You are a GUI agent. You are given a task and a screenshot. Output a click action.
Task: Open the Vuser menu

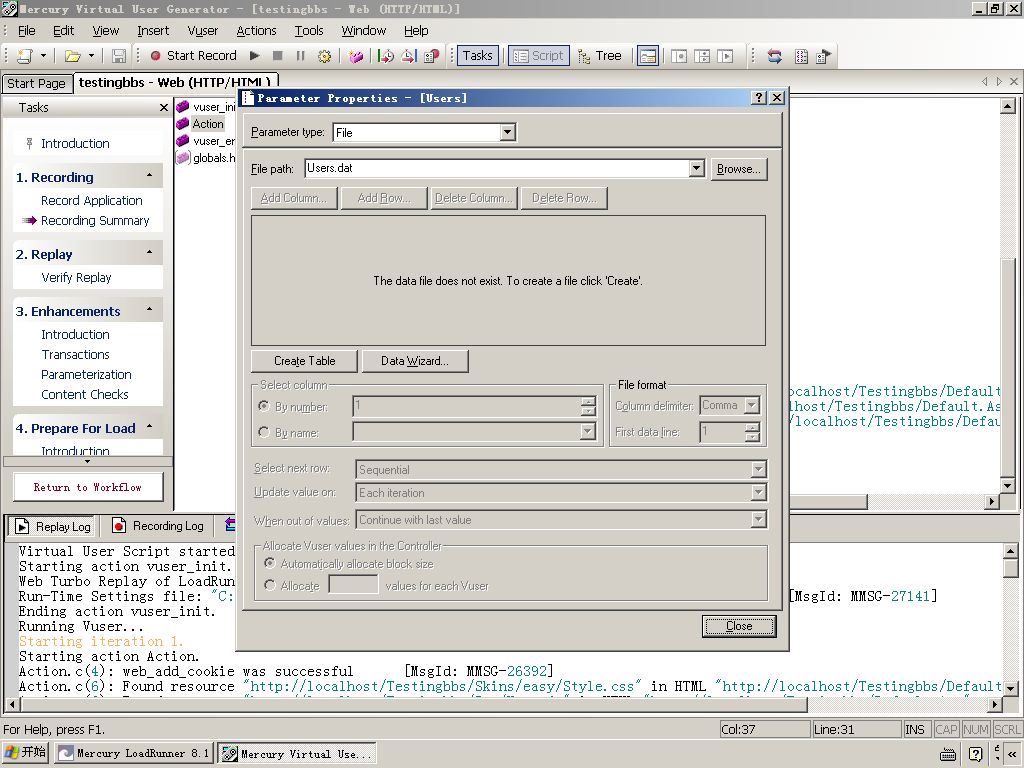pos(202,31)
